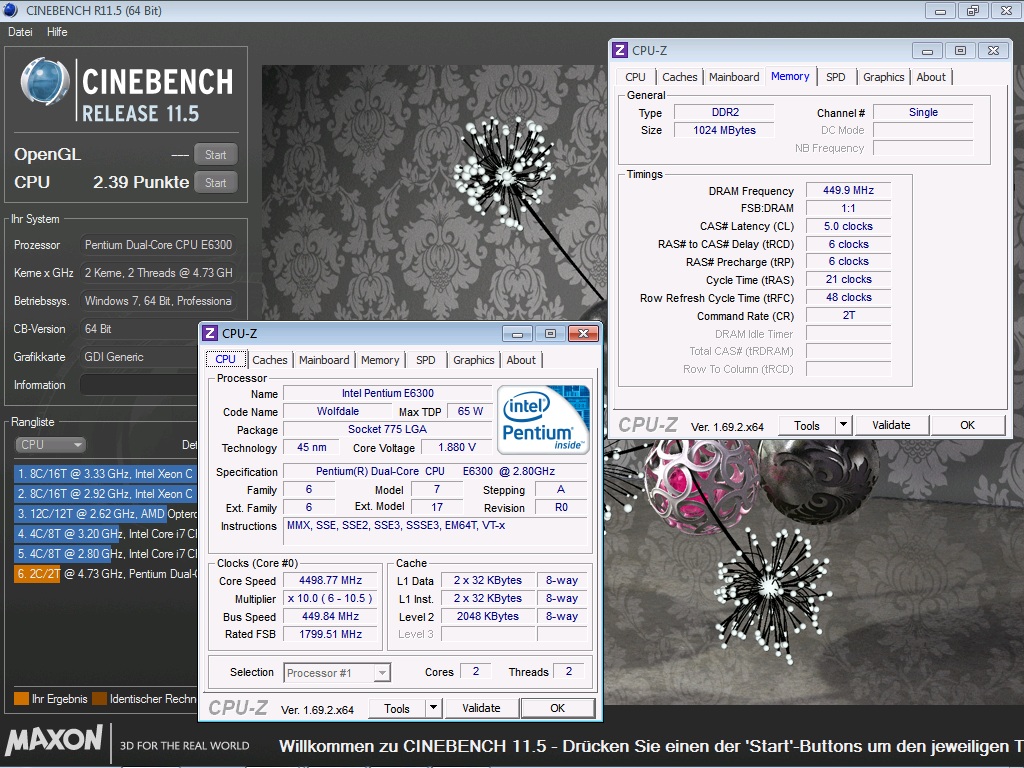The height and width of the screenshot is (768, 1024).
Task: Click the CPU-Z icon in the Memory window title bar
Action: (x=620, y=50)
